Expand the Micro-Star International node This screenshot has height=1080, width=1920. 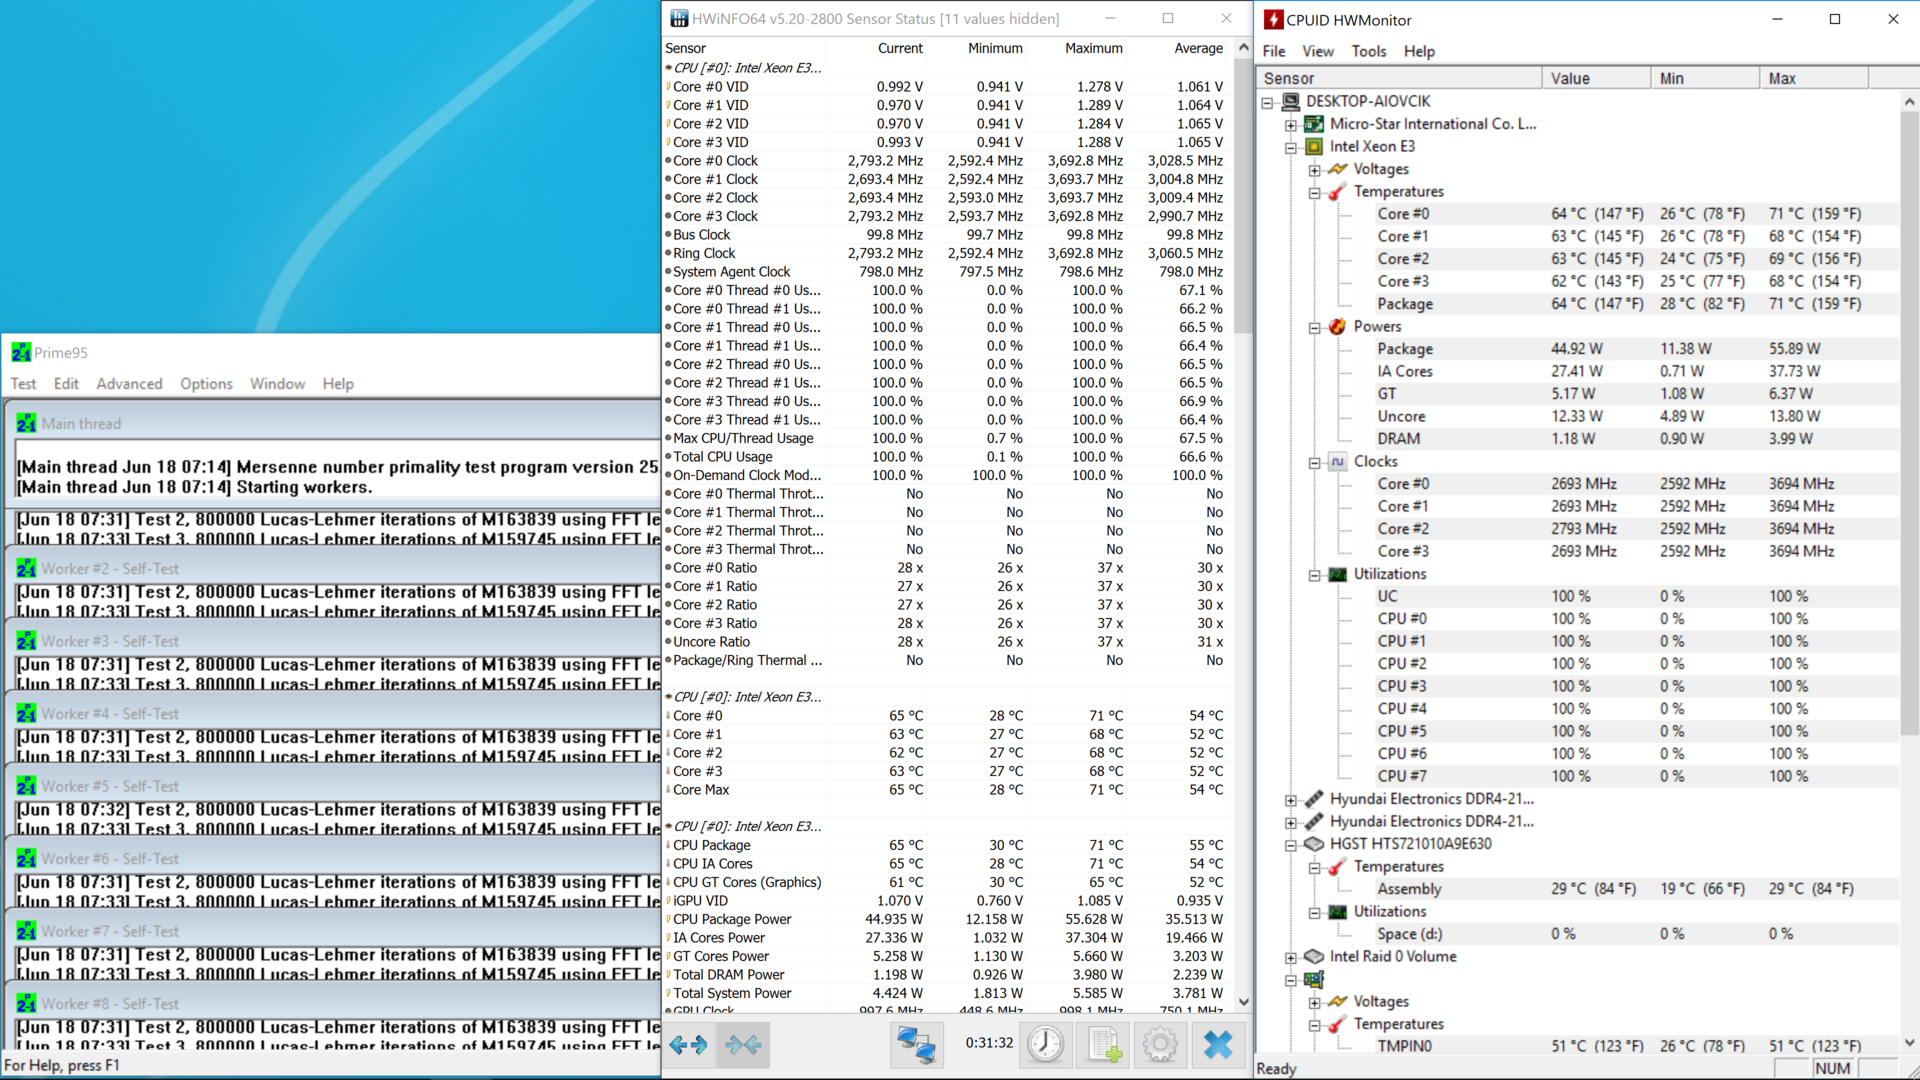[1291, 125]
